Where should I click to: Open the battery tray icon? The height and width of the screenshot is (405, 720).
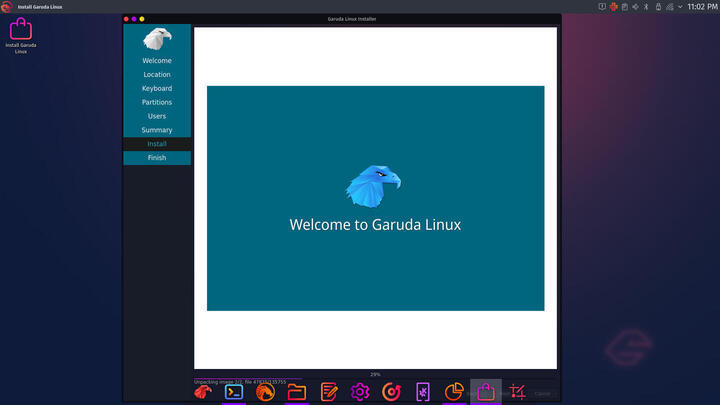[658, 7]
